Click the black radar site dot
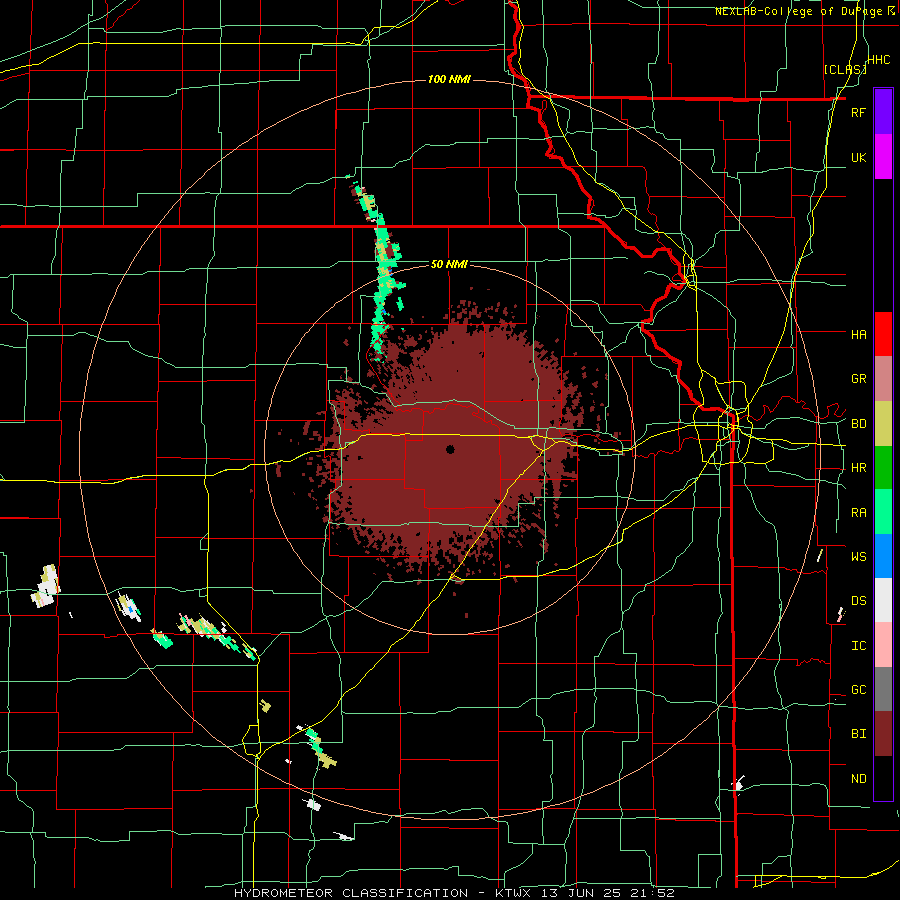 (x=450, y=449)
